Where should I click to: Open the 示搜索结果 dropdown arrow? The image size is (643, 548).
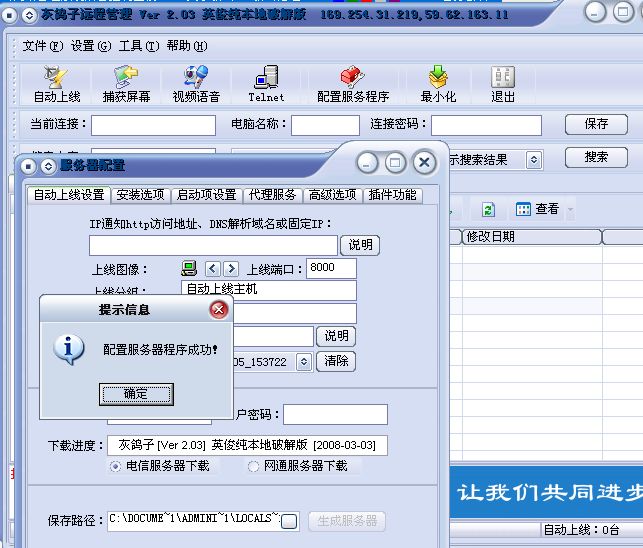(x=534, y=160)
